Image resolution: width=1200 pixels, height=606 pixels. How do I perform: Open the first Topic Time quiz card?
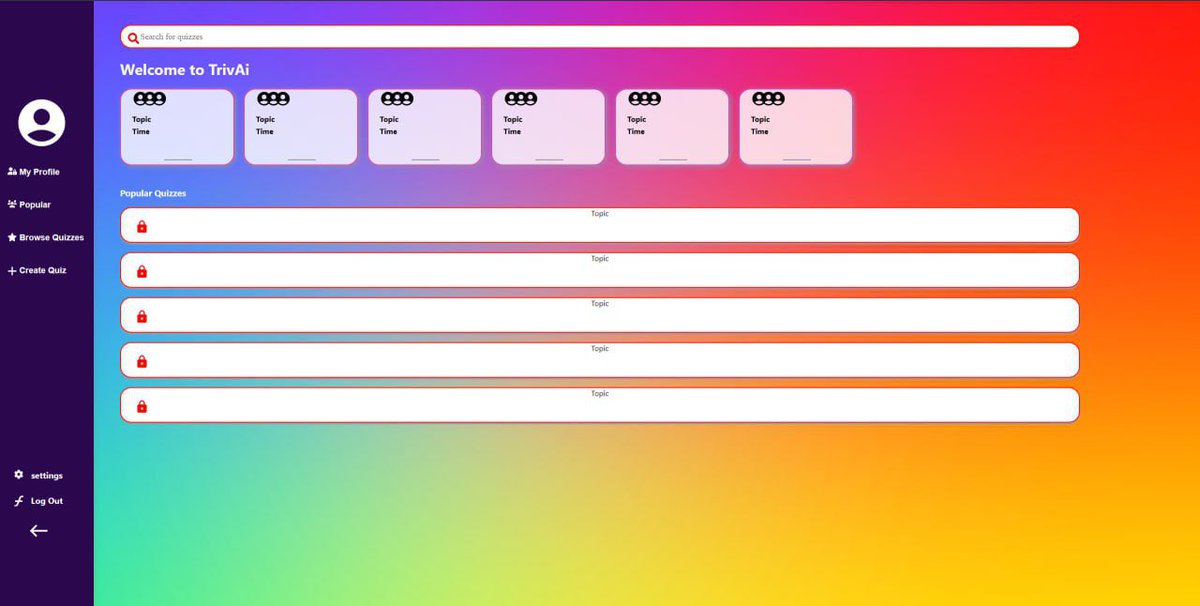[177, 127]
